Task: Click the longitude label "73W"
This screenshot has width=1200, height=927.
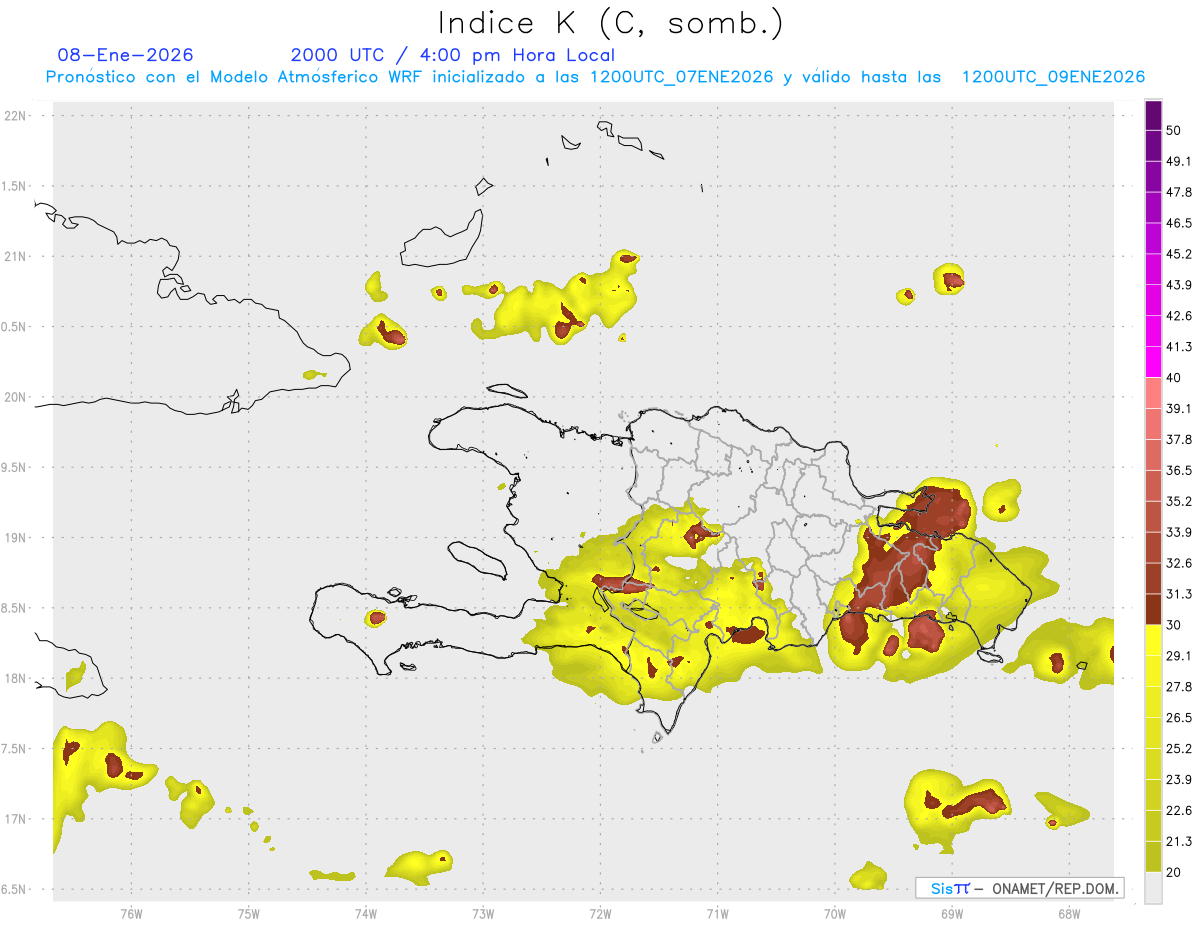Action: pyautogui.click(x=483, y=915)
